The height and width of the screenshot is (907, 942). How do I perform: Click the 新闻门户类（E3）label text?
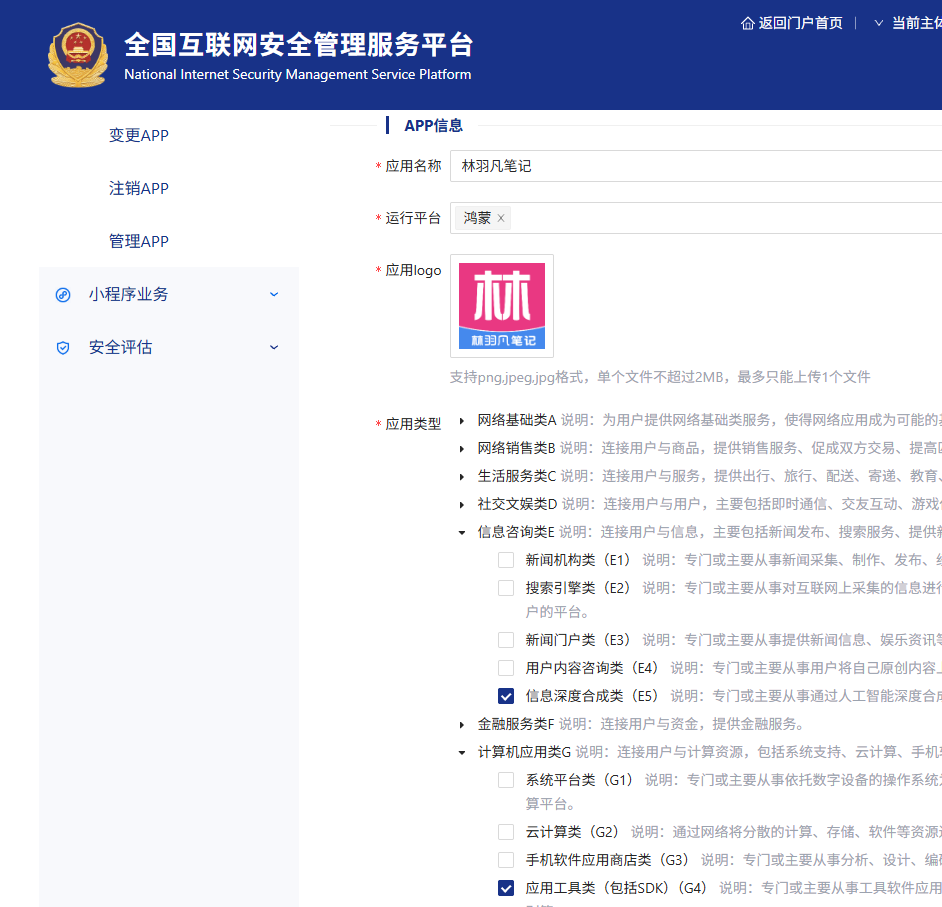point(578,640)
